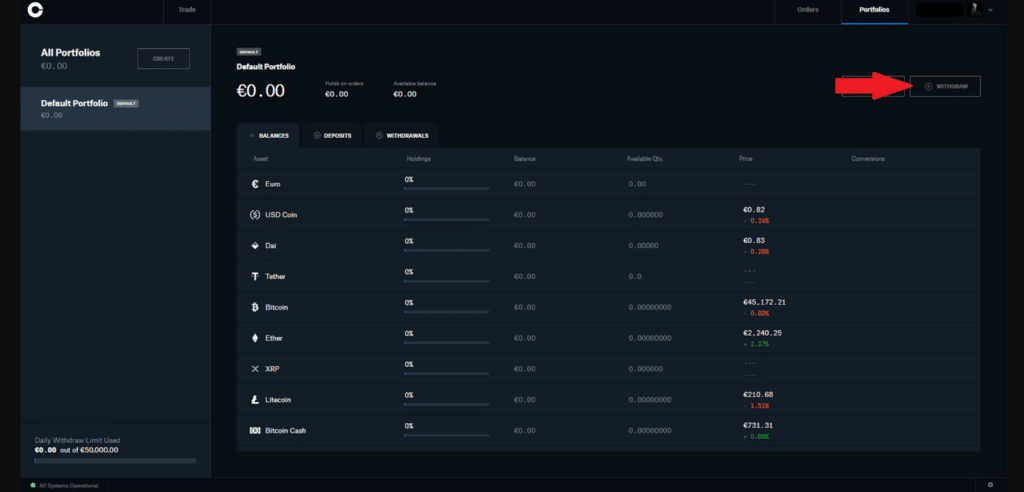Click the Ether price change +2.37%
This screenshot has width=1024, height=492.
[x=756, y=344]
